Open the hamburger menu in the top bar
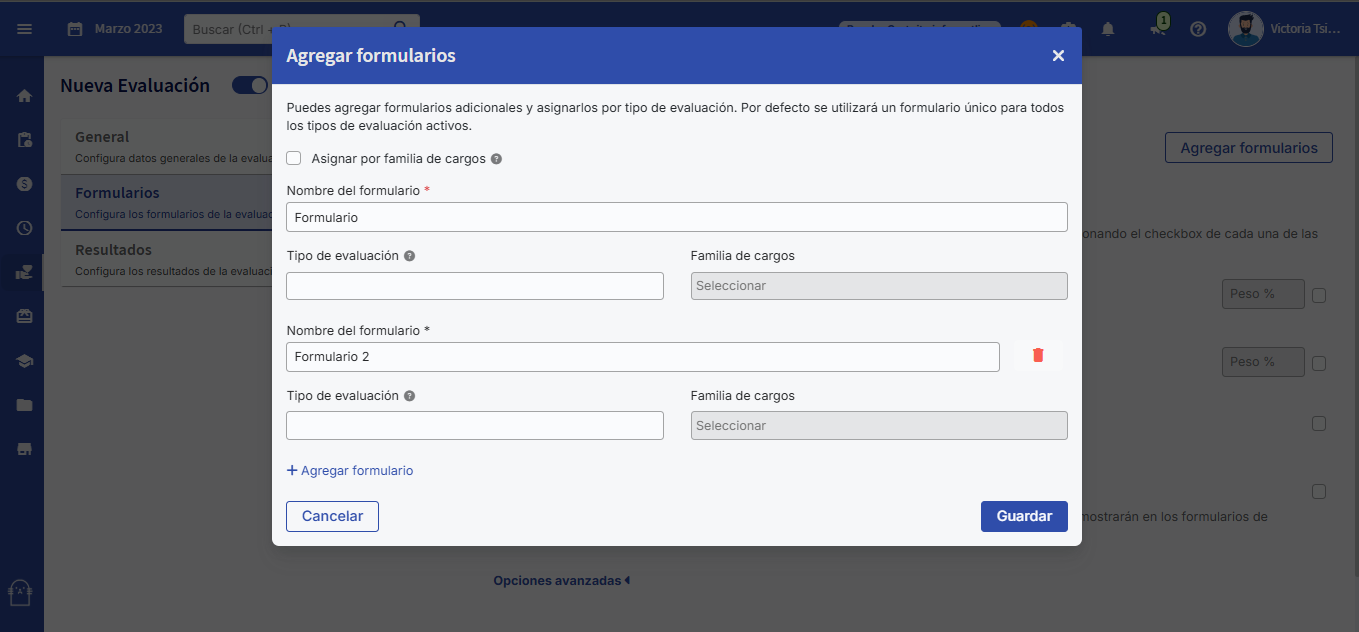Screen dimensions: 1359x632 (x=24, y=29)
